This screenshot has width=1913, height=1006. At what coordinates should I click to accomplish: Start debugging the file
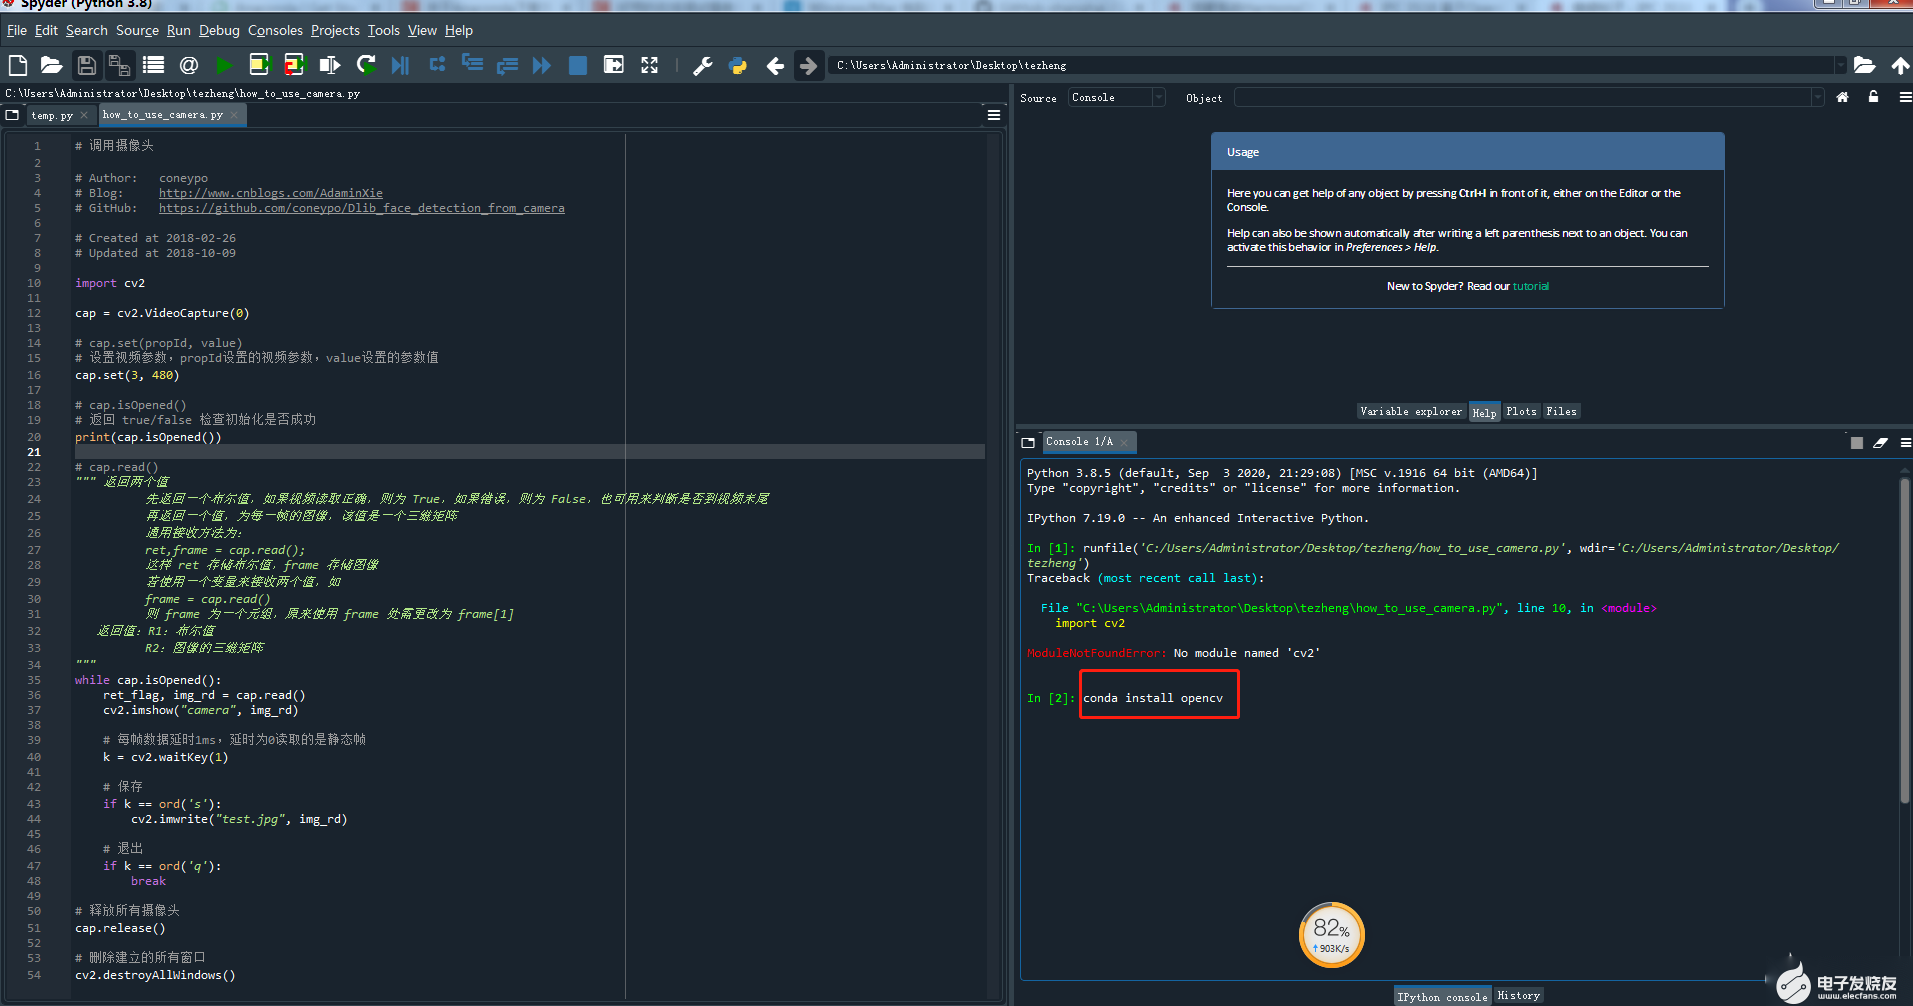pos(400,66)
